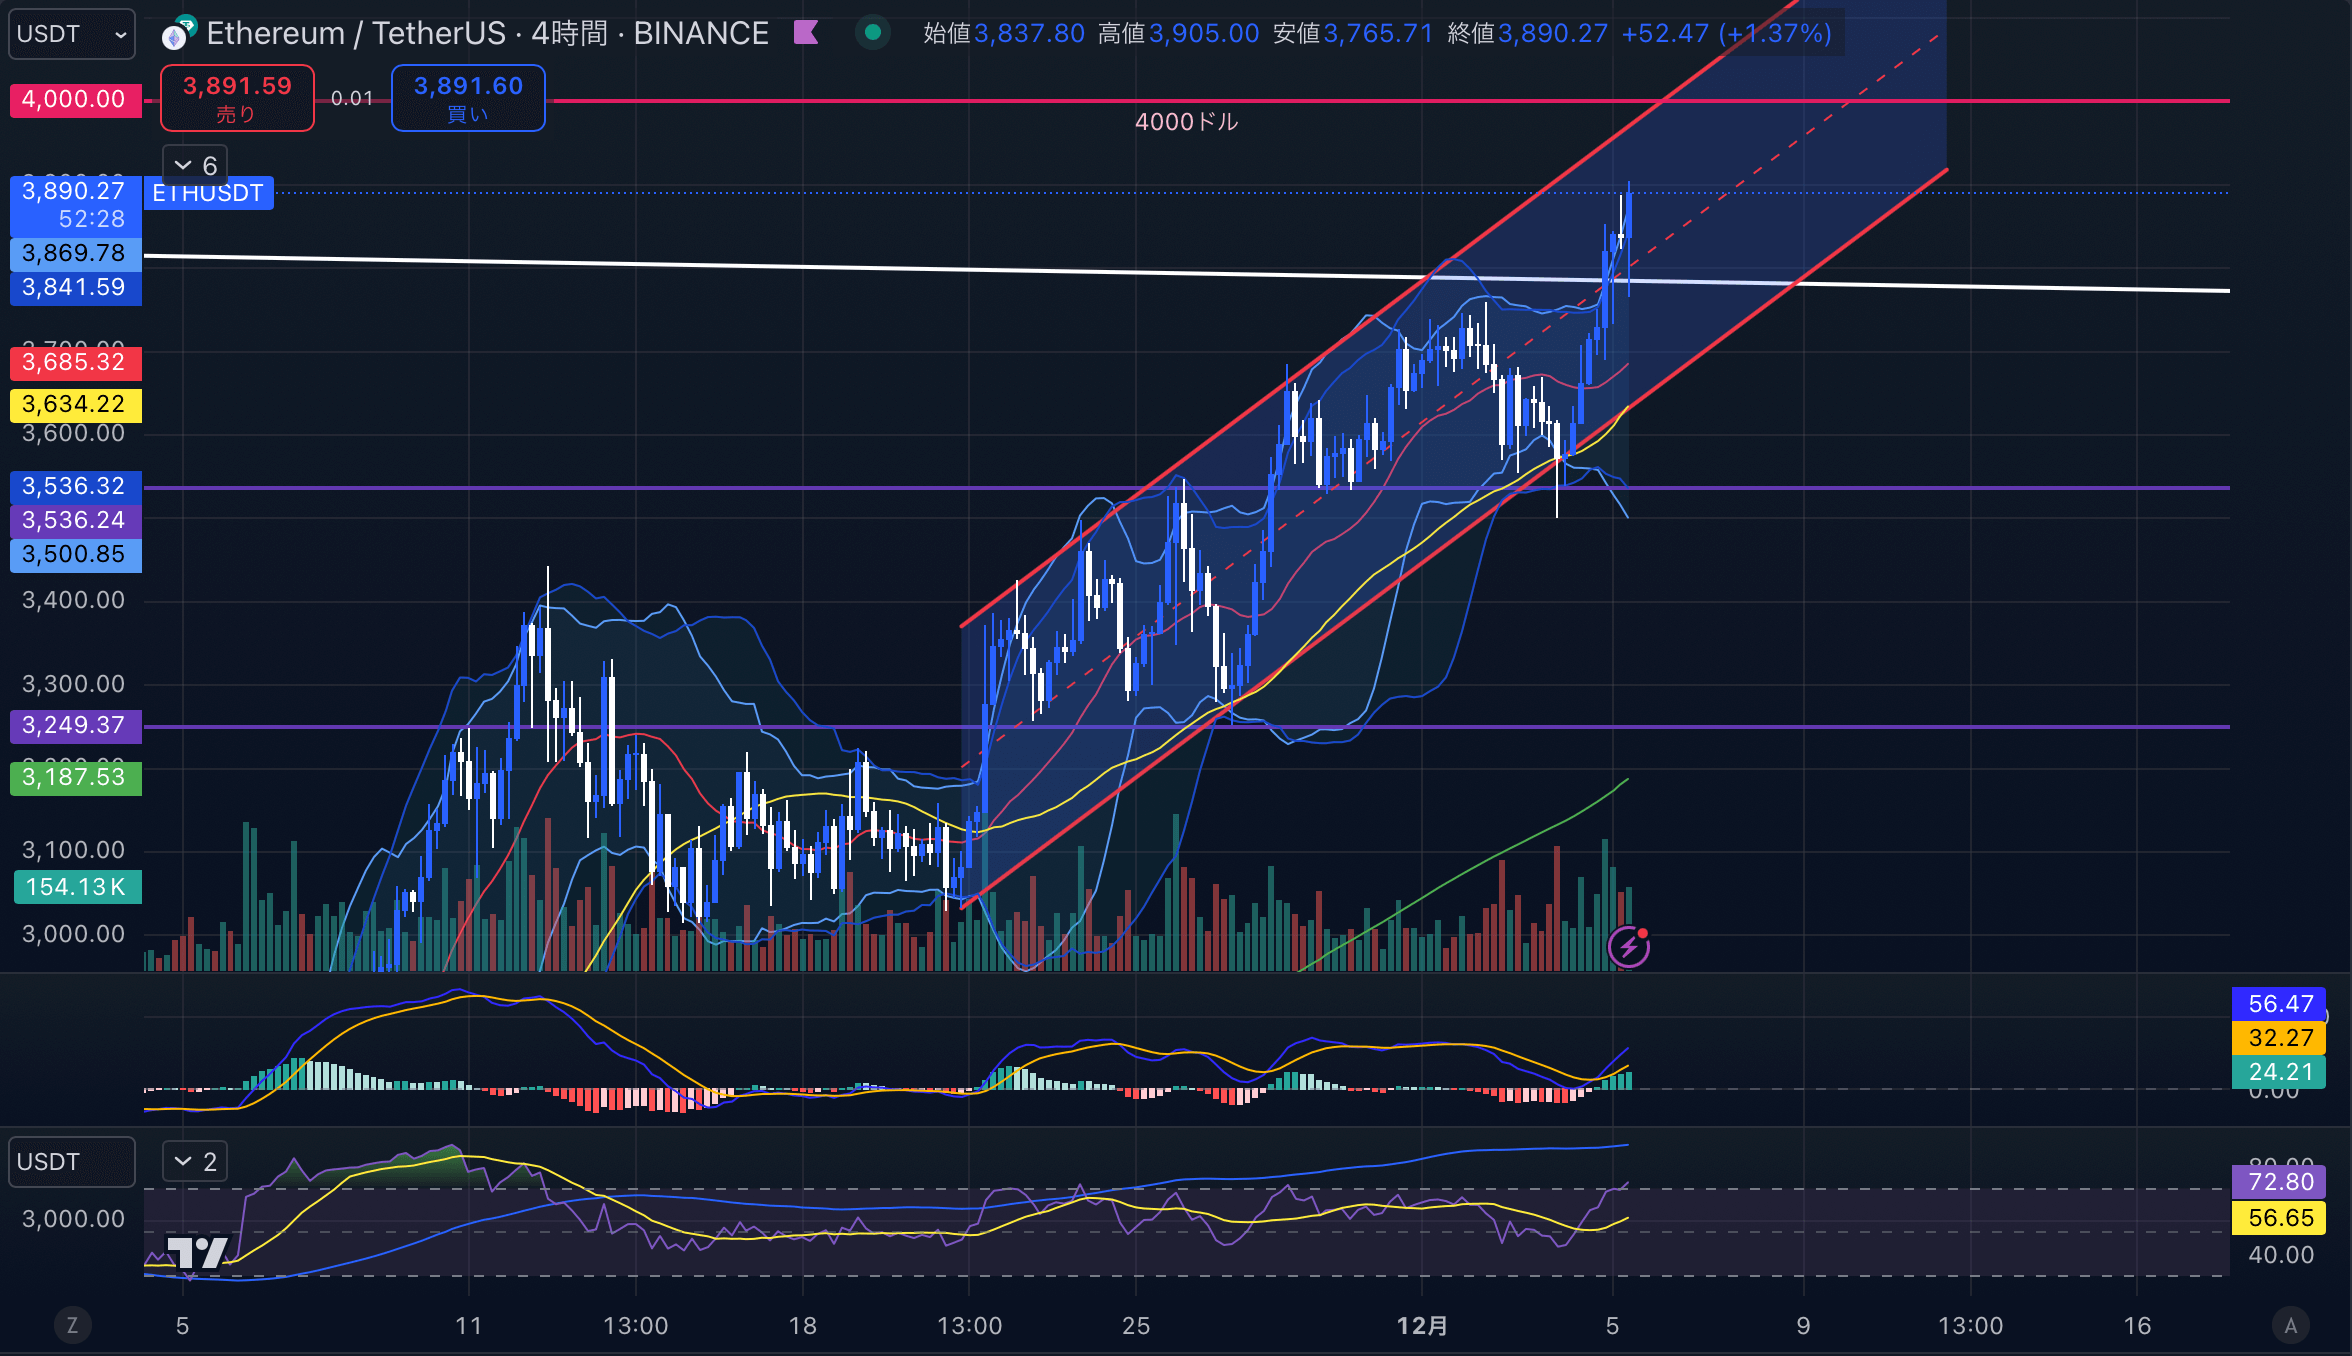Click the 3,000.00 label in lower pane
Viewport: 2352px width, 1356px height.
[x=74, y=1219]
